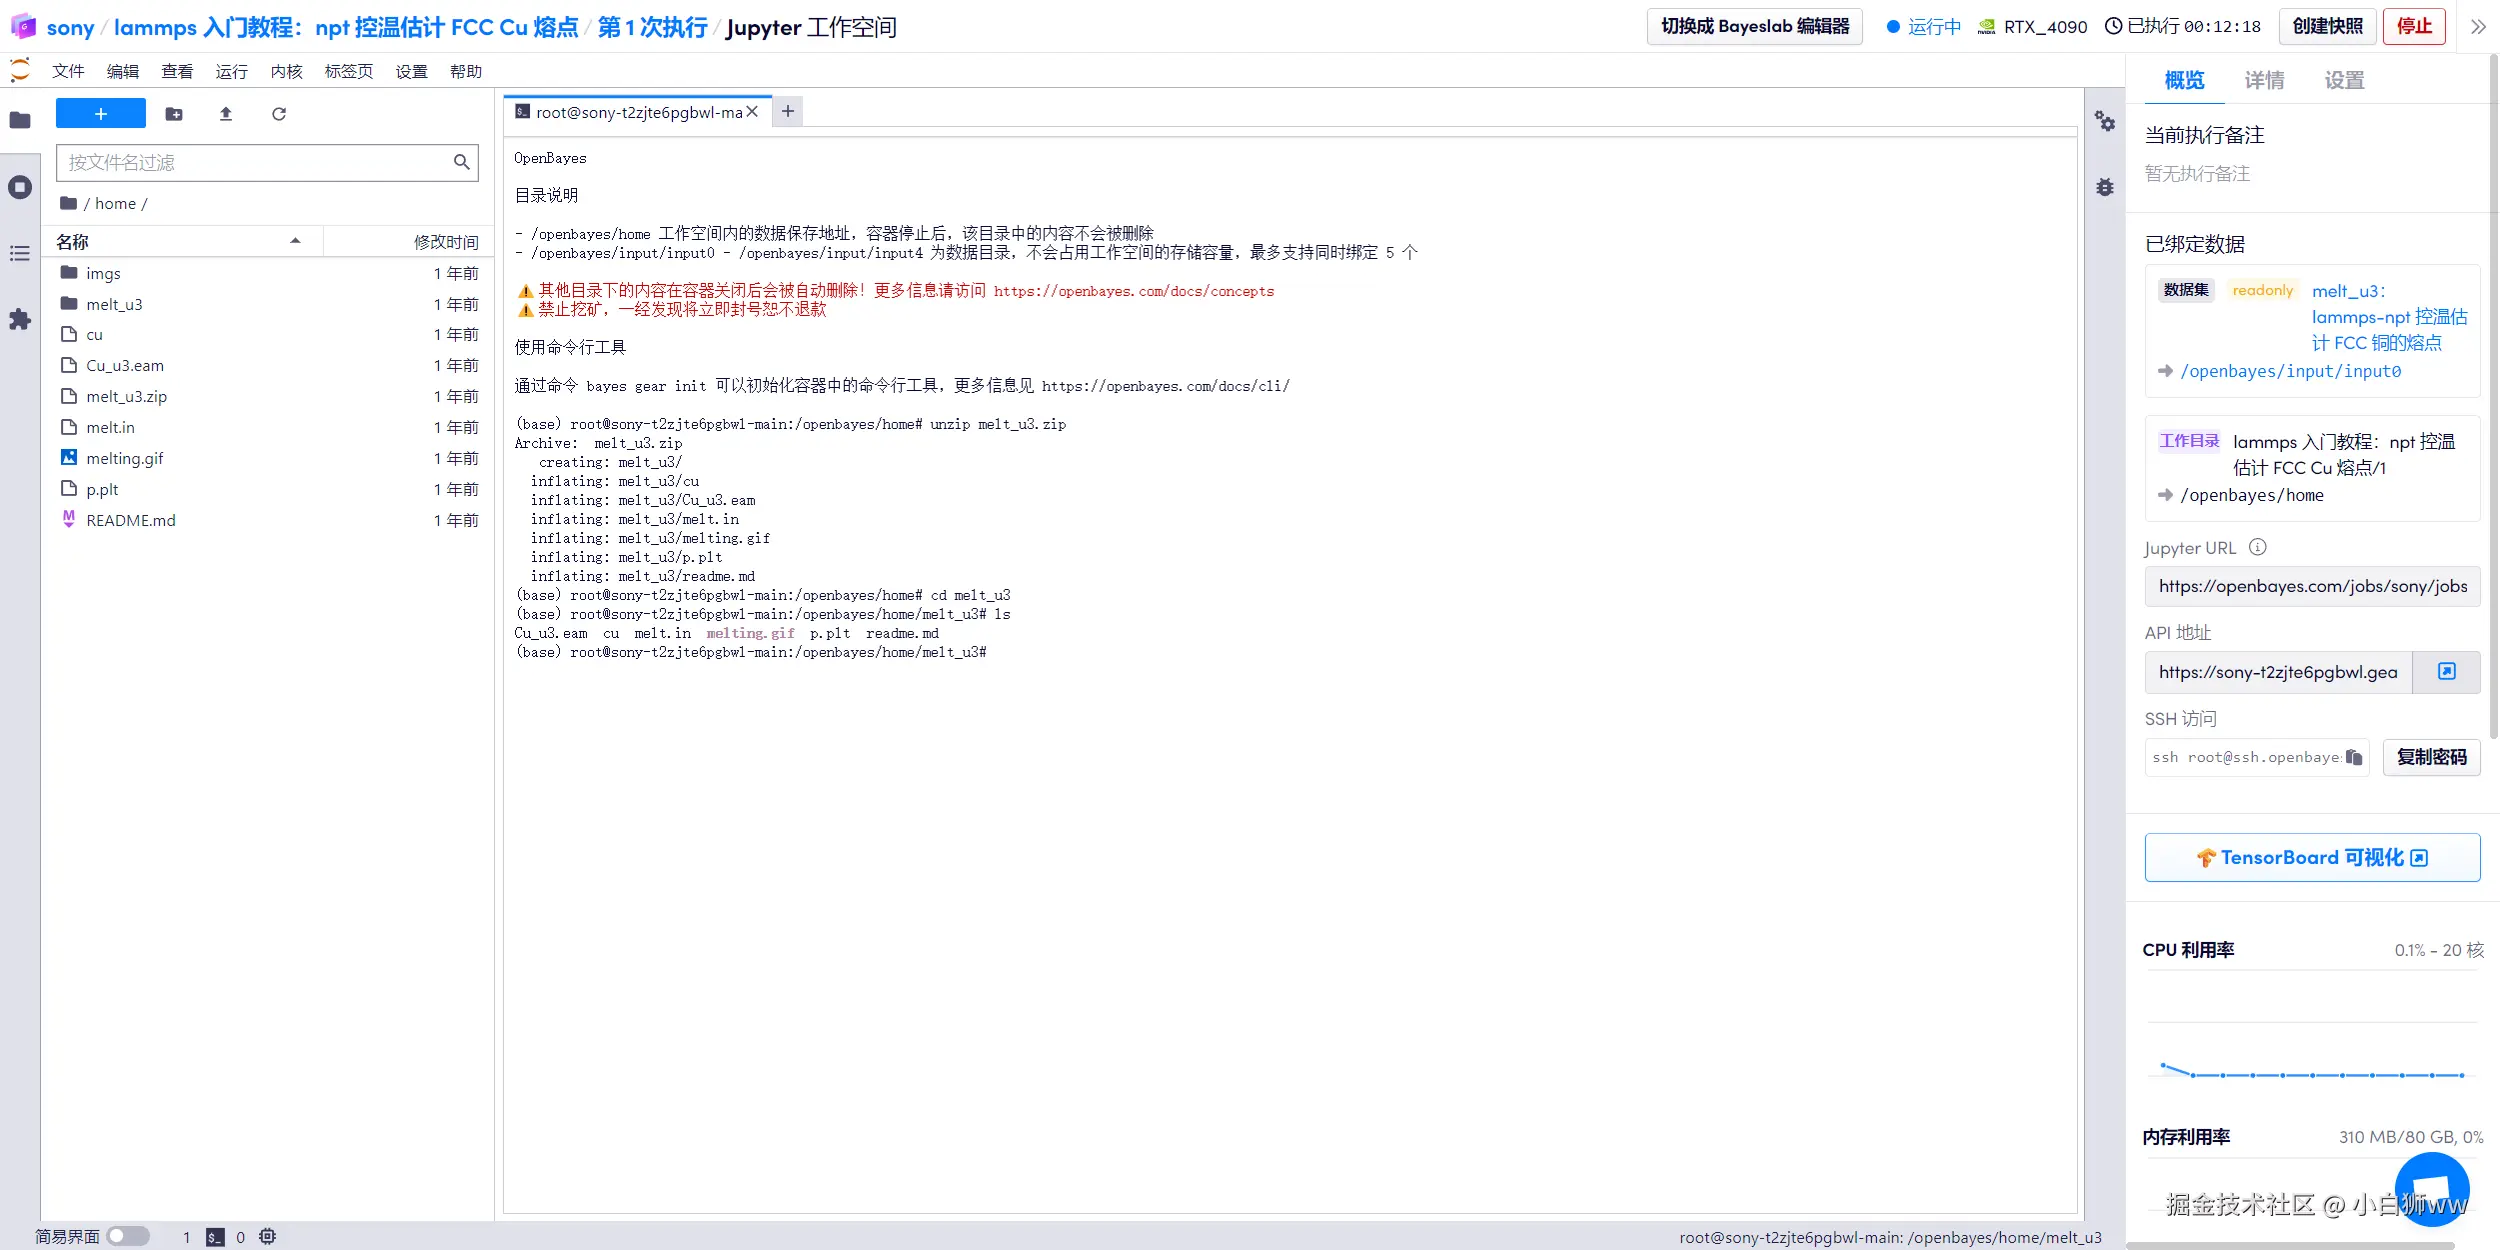
Task: Refresh the file browser list
Action: pyautogui.click(x=279, y=114)
